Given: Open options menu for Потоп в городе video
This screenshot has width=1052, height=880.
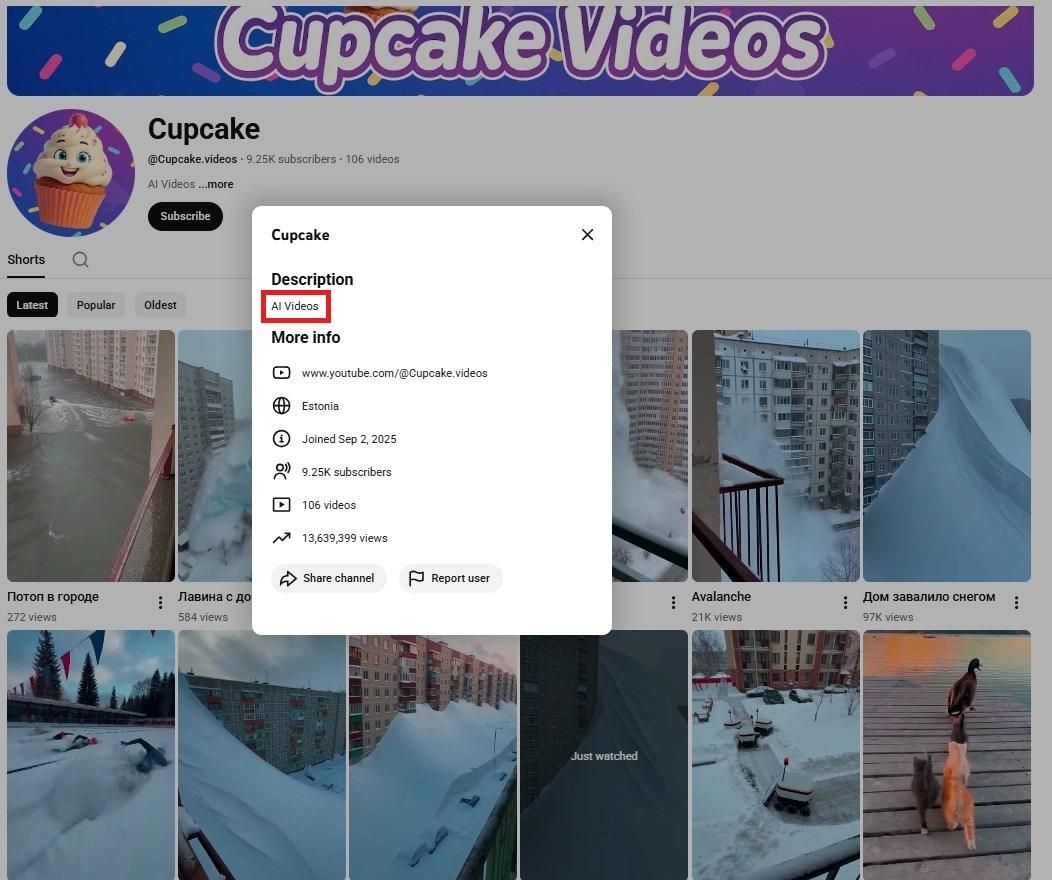Looking at the screenshot, I should 160,603.
